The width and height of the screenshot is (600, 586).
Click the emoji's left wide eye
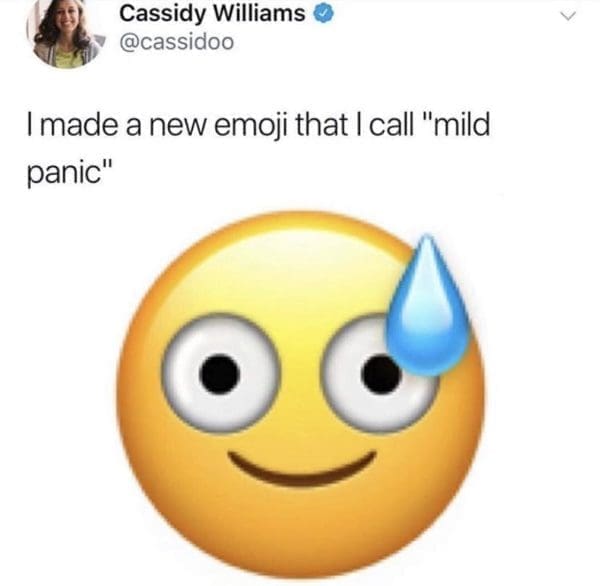pyautogui.click(x=219, y=373)
